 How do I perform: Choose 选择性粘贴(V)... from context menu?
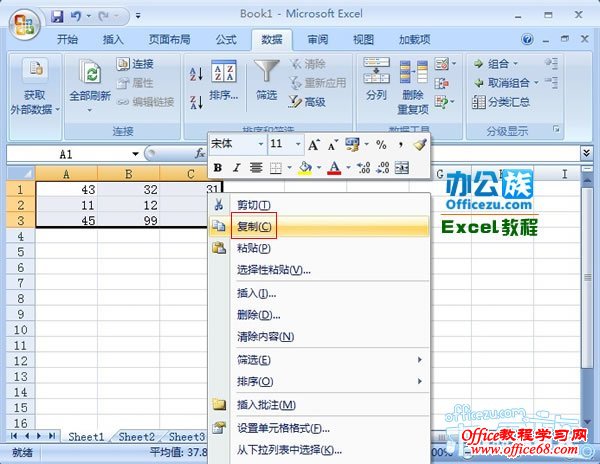319,270
